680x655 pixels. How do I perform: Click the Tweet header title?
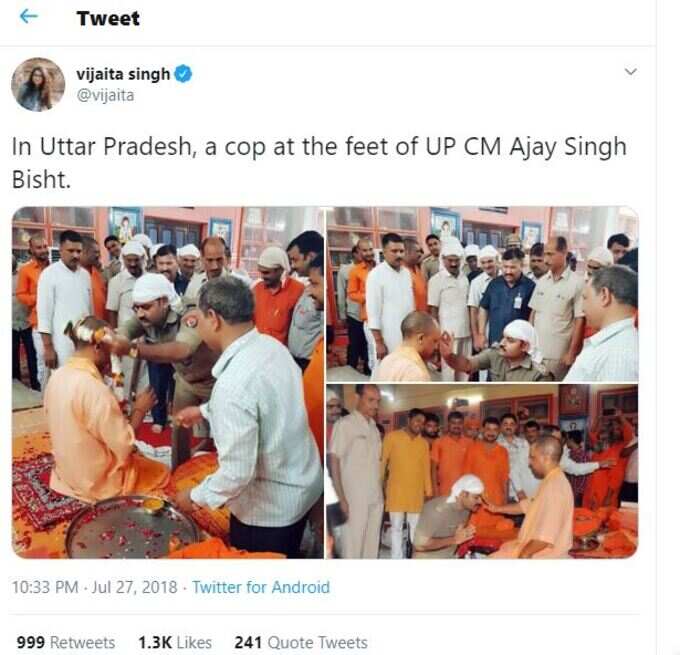click(x=108, y=18)
